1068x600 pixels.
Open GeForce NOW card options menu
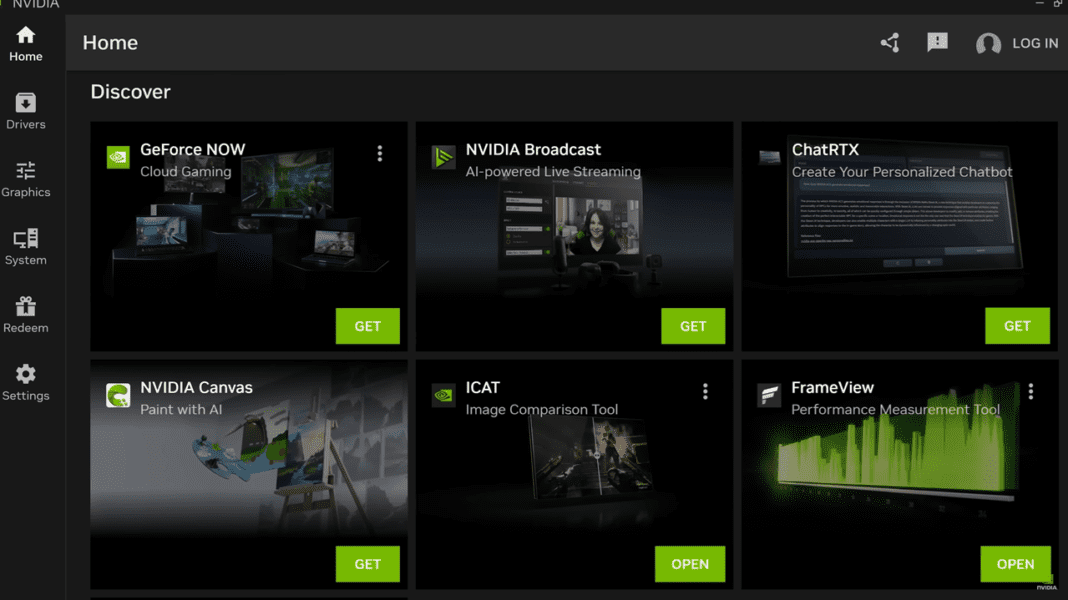tap(380, 153)
